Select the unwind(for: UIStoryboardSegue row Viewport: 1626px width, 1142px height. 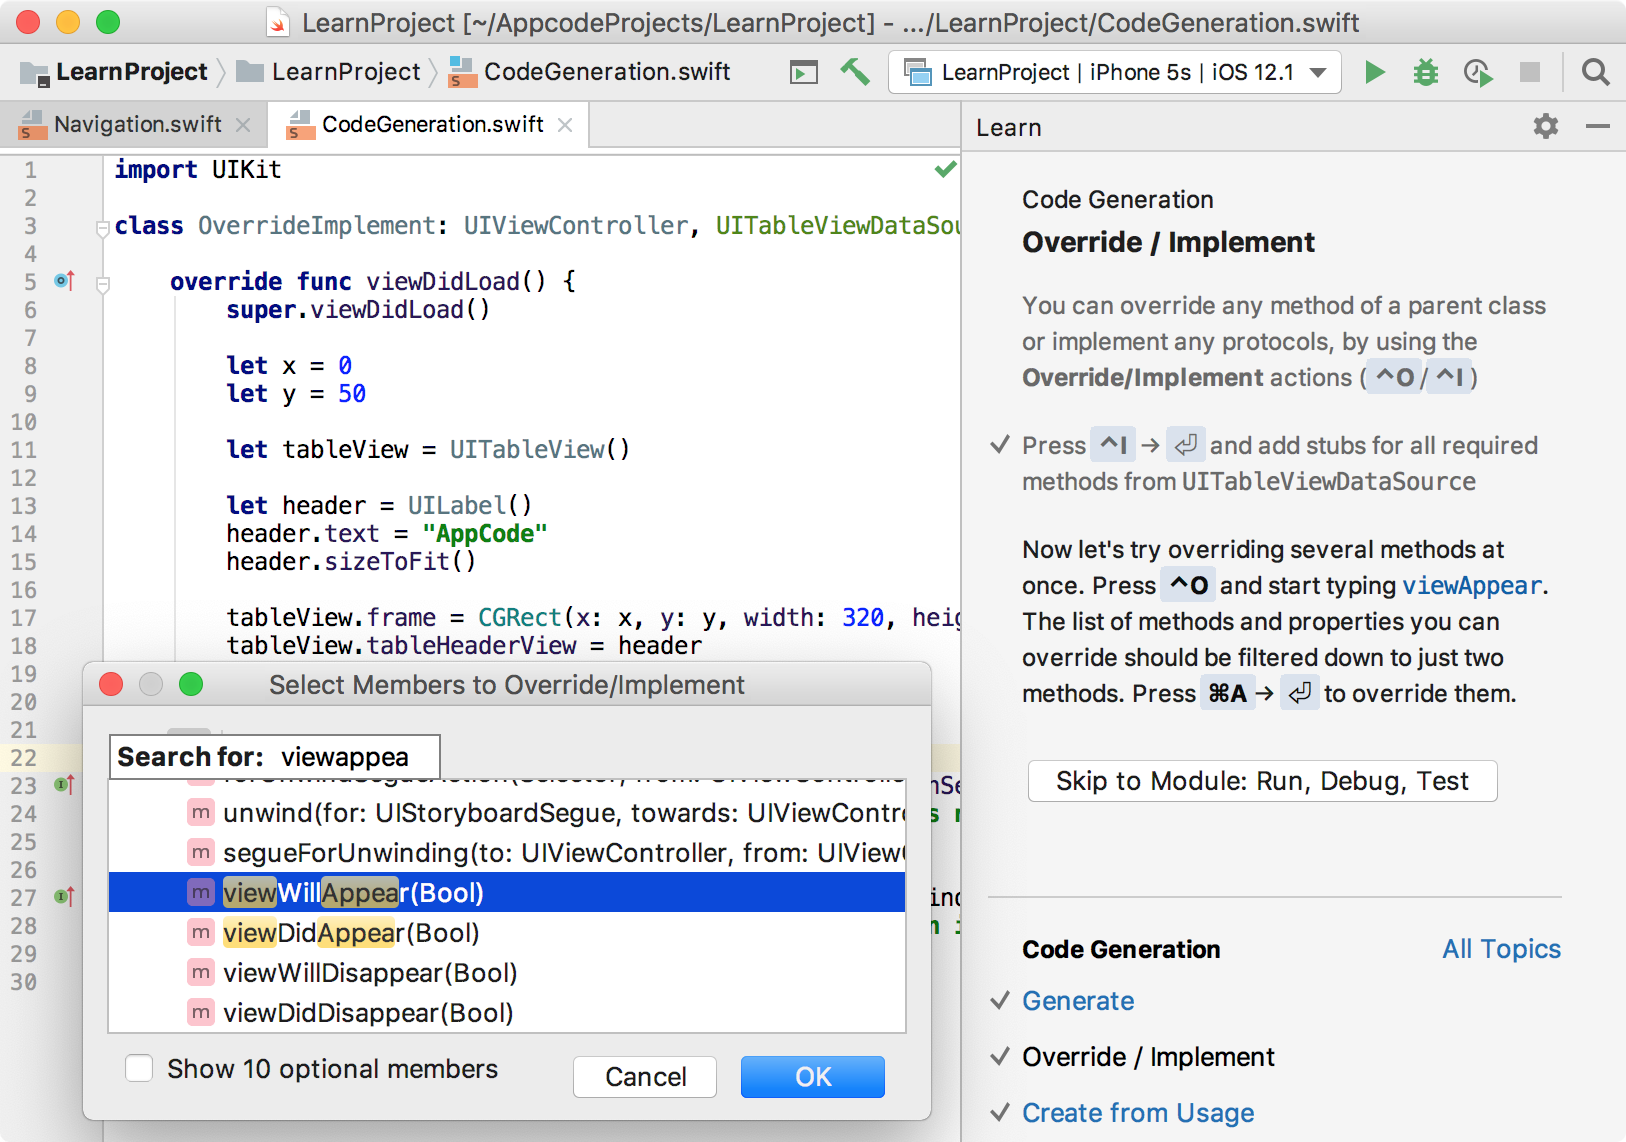pos(507,812)
